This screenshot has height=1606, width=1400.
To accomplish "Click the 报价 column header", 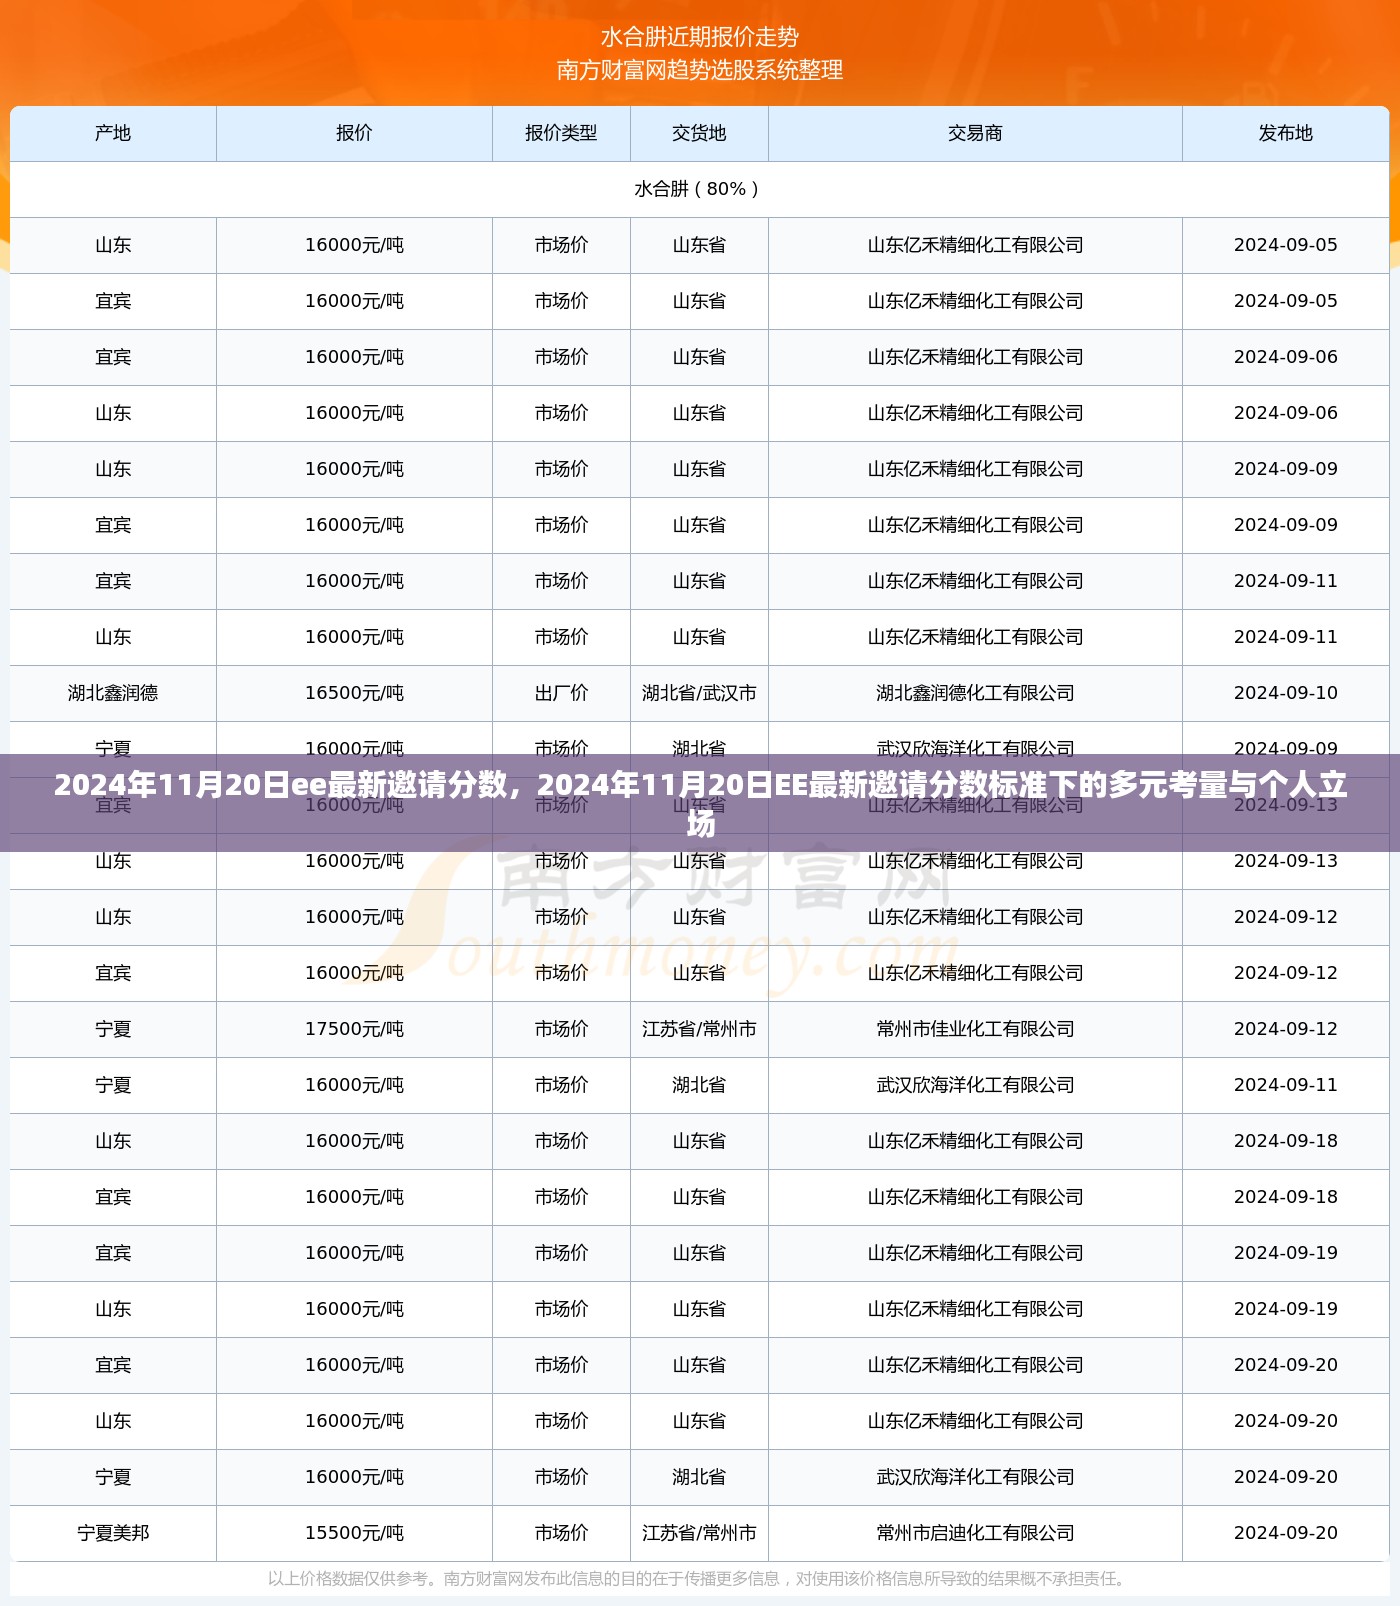I will tap(354, 133).
